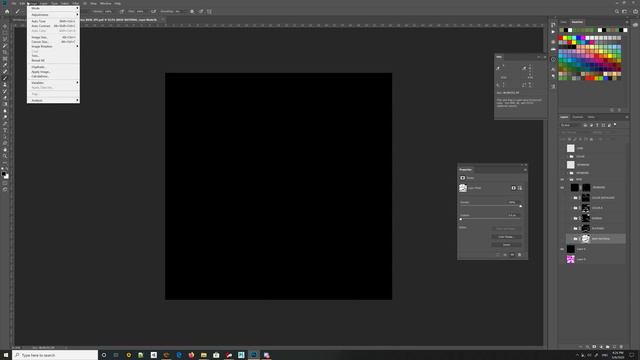
Task: Select the Eyedropper tool
Action: (5, 65)
